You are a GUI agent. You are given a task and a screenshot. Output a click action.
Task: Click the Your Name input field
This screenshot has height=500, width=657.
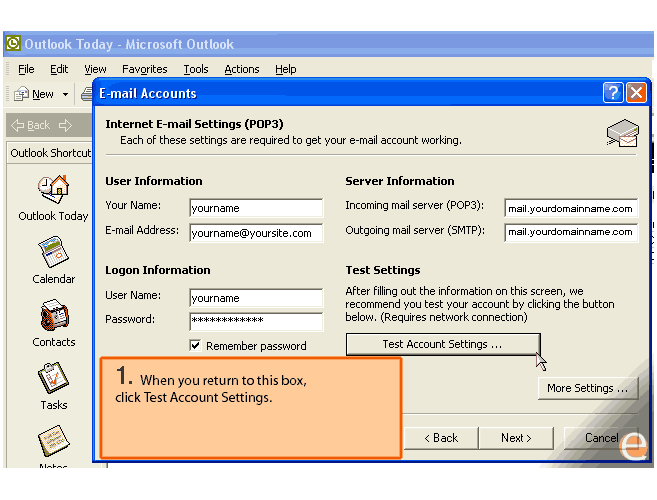(256, 208)
